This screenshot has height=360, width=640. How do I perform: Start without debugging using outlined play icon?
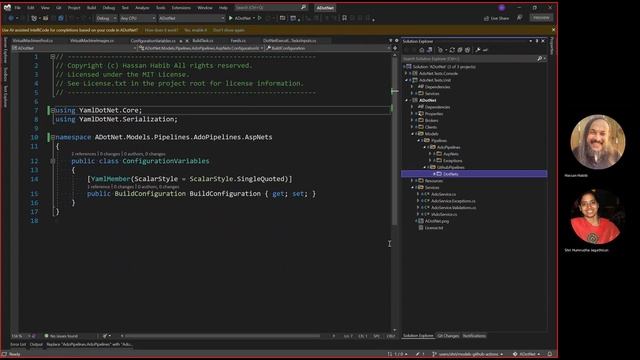pos(260,18)
